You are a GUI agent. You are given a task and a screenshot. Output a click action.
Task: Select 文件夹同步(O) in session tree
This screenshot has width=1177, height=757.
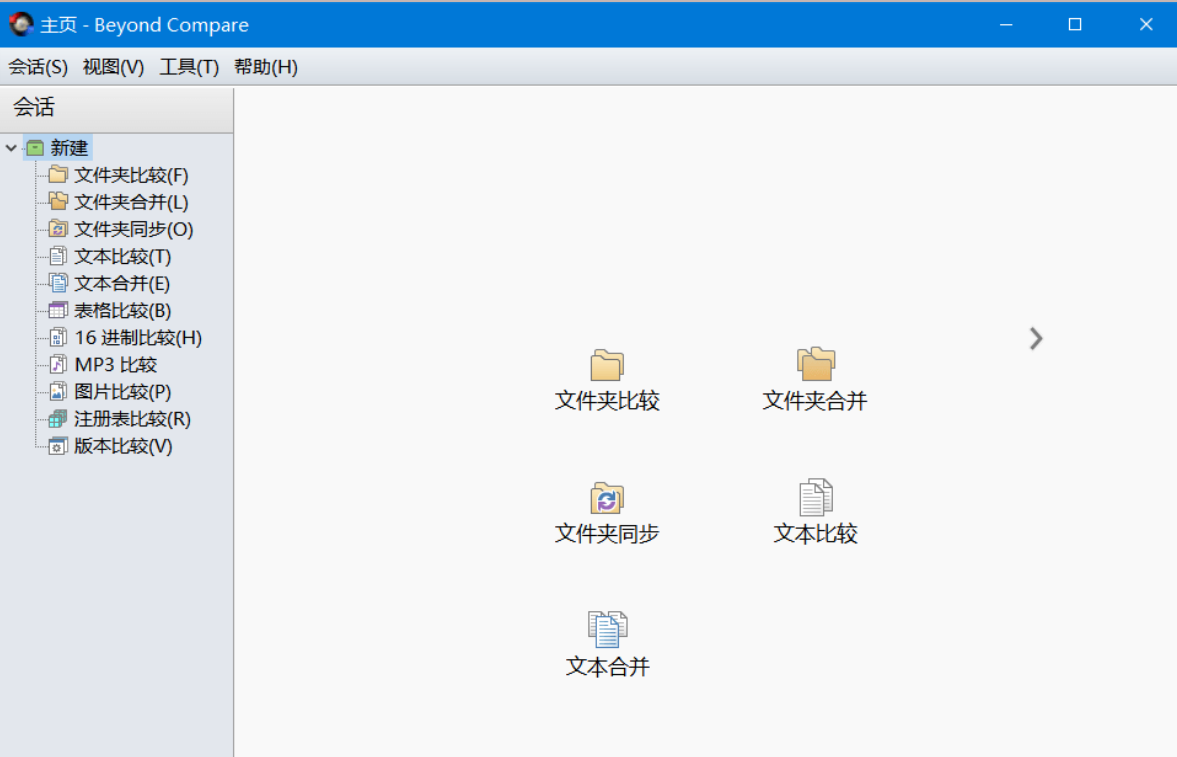pyautogui.click(x=134, y=229)
